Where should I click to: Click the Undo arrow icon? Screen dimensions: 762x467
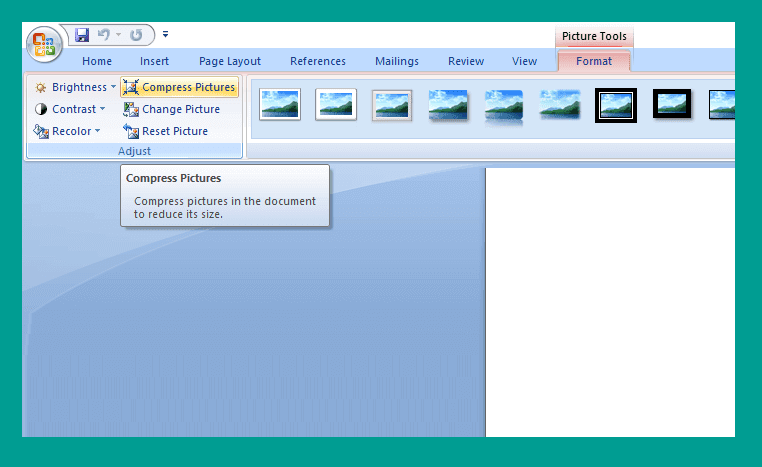click(x=104, y=35)
